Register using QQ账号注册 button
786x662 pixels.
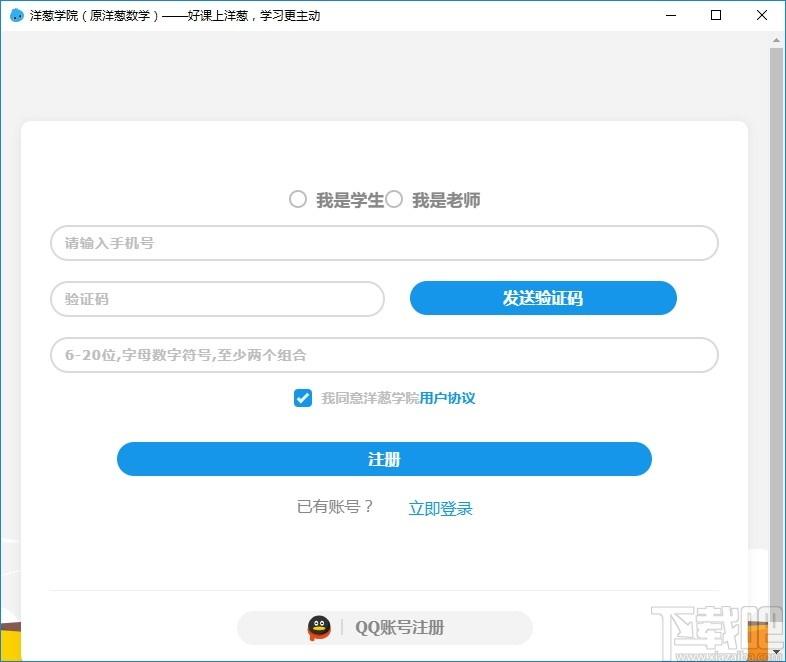pos(384,627)
